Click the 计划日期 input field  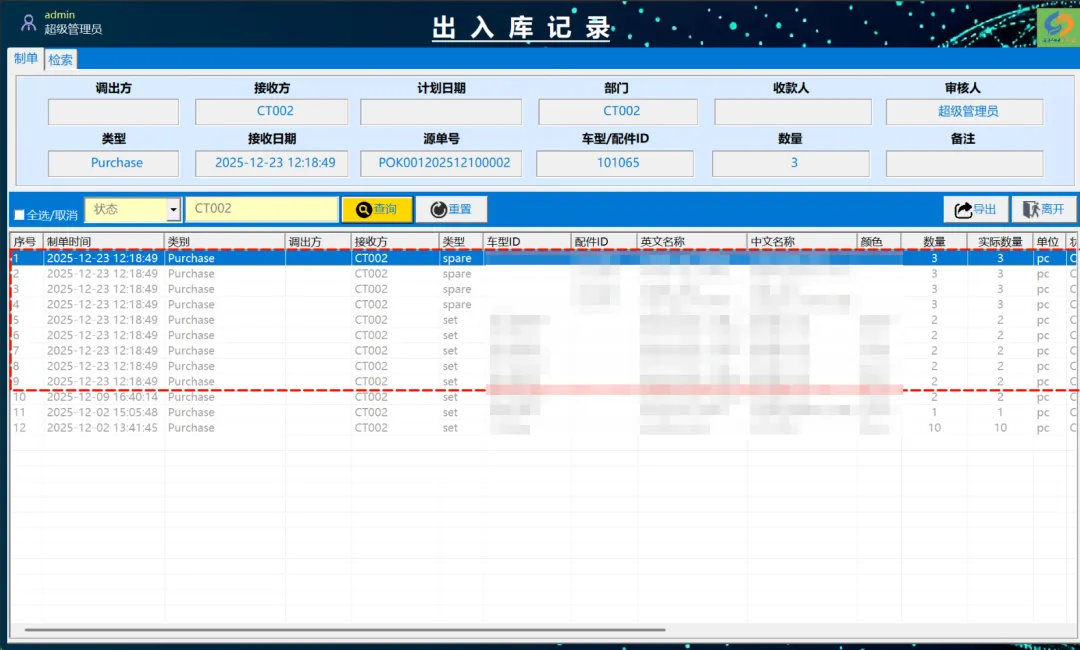pyautogui.click(x=441, y=112)
